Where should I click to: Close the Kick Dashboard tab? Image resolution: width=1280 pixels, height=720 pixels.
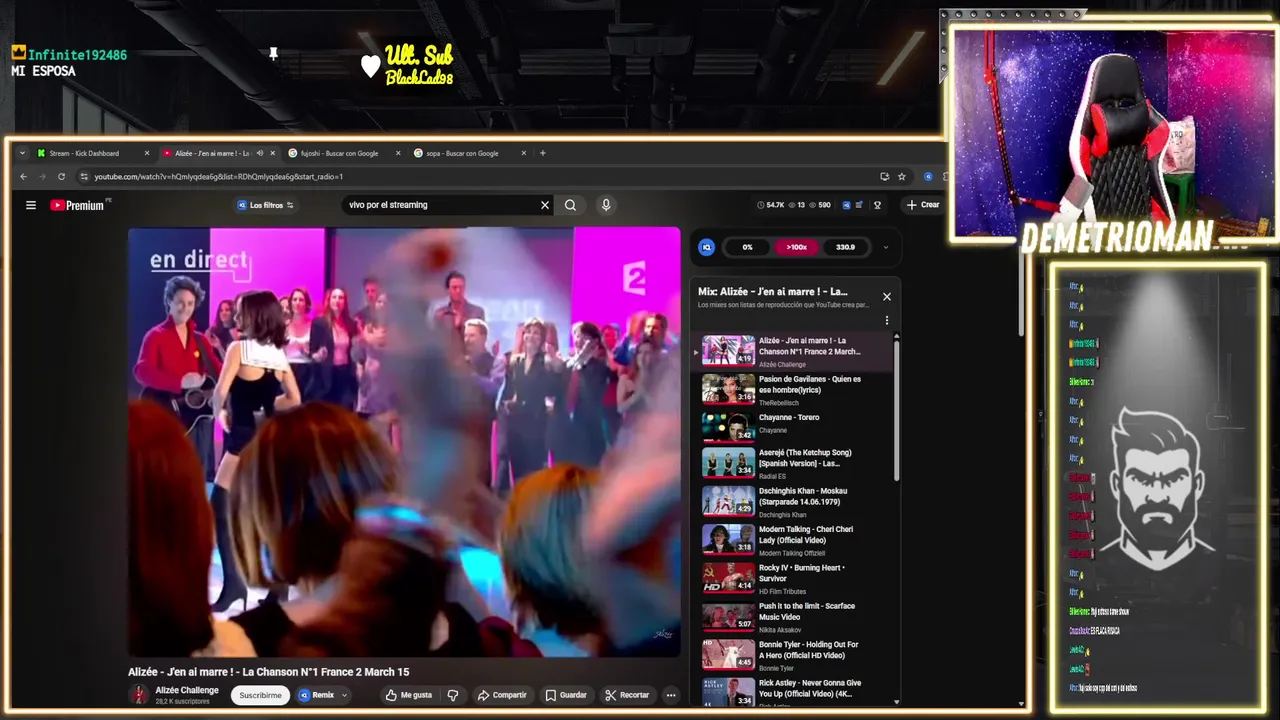(x=147, y=153)
